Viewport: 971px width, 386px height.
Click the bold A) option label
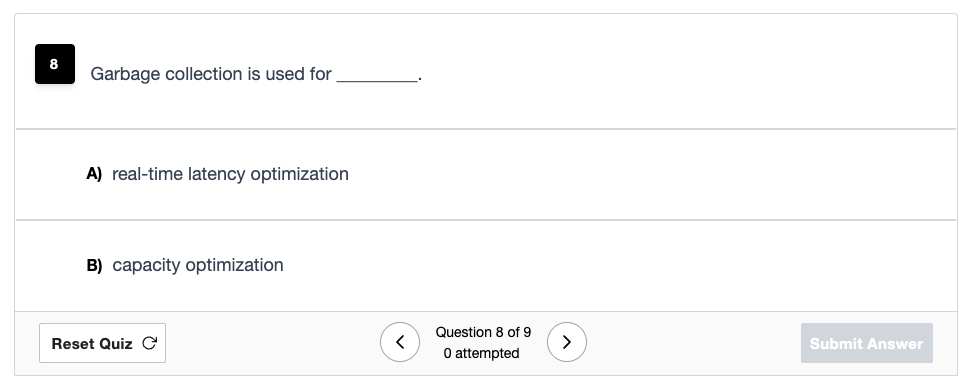point(94,174)
